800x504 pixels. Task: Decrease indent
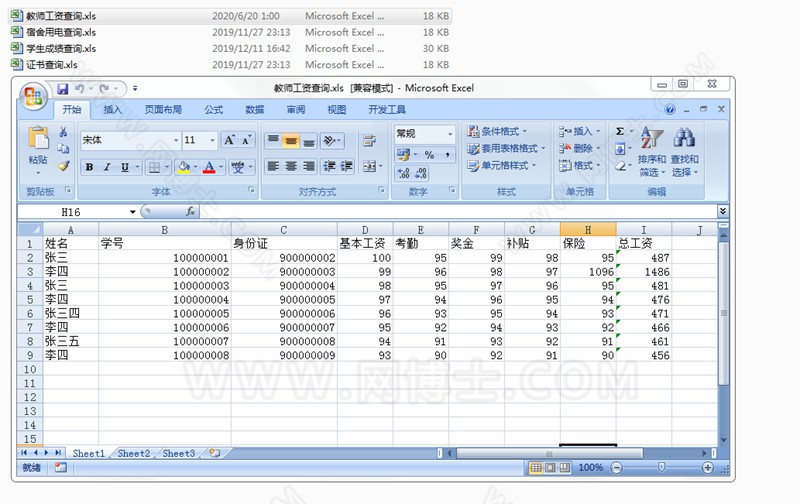point(330,166)
